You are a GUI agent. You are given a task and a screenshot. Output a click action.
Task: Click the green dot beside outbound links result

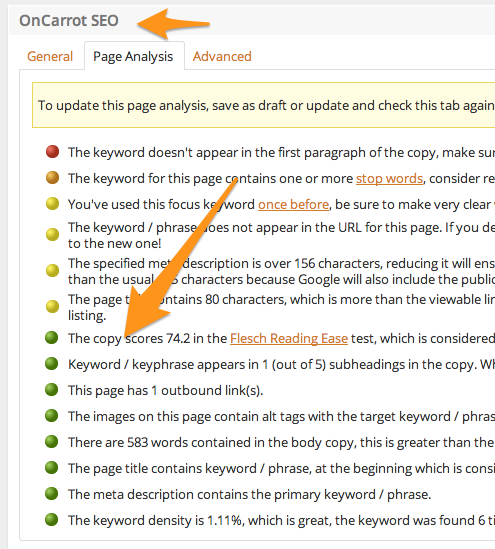[x=51, y=390]
